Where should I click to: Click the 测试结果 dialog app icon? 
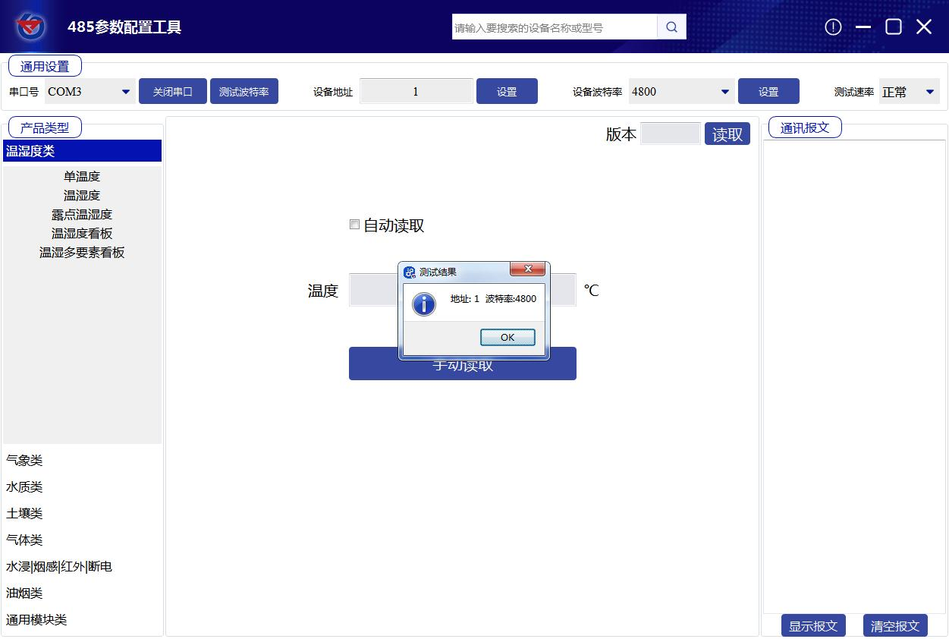(410, 272)
